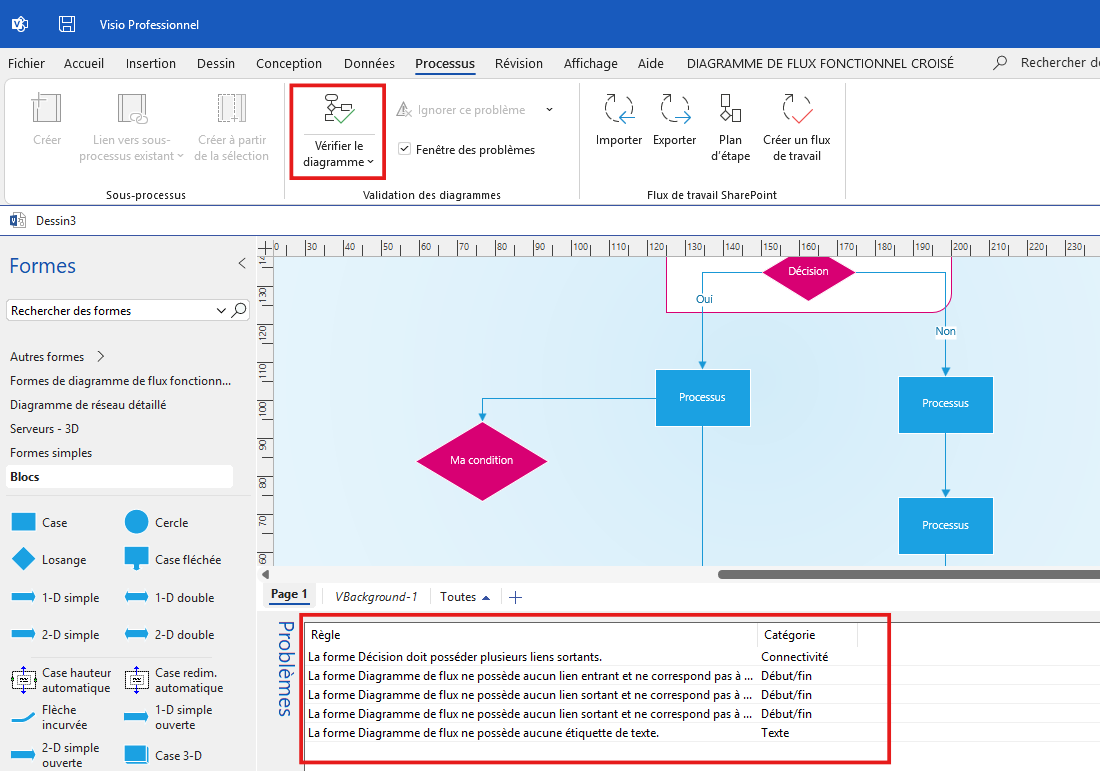The width and height of the screenshot is (1100, 771).
Task: Switch to the Conception ribbon tab
Action: [288, 63]
